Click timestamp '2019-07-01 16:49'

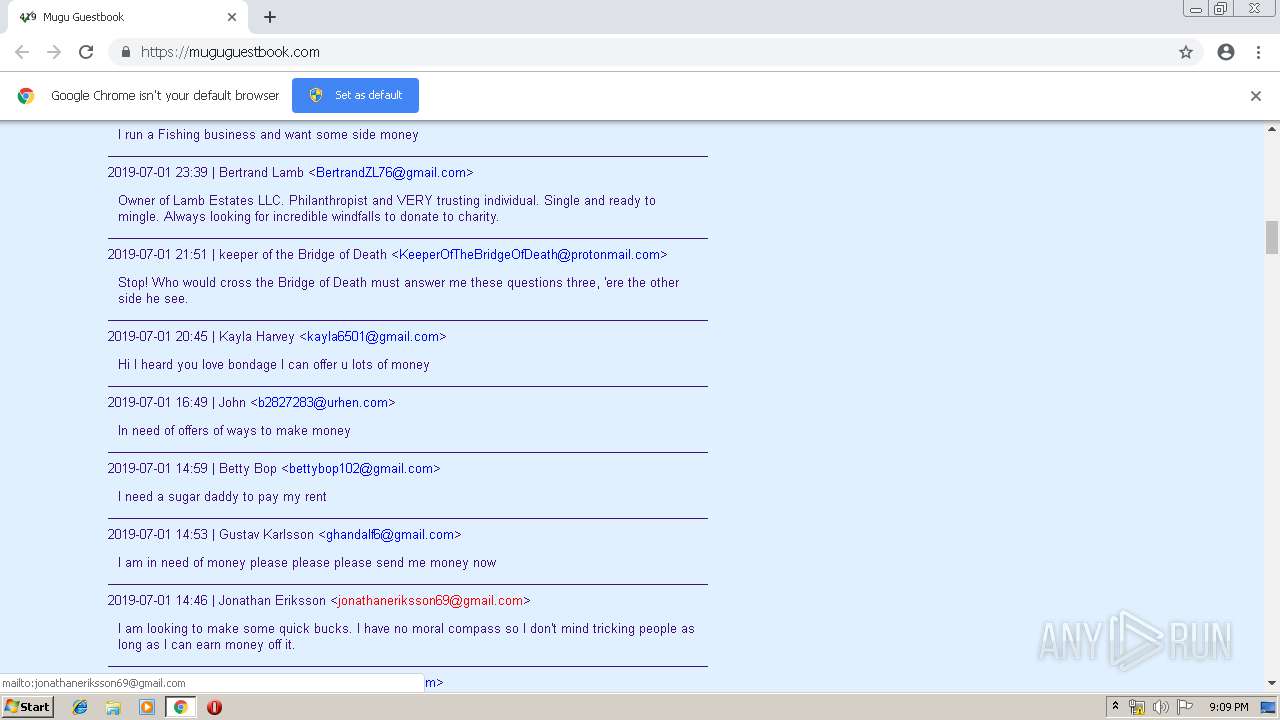(x=158, y=402)
